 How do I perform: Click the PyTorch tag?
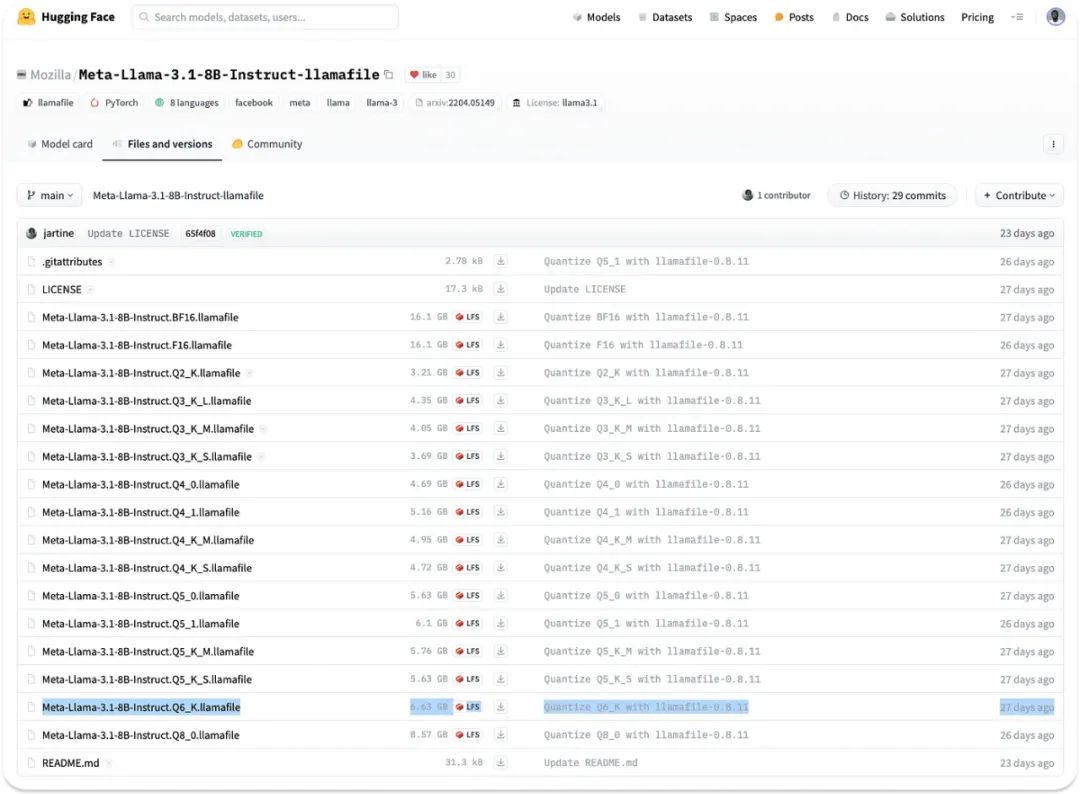click(x=114, y=103)
